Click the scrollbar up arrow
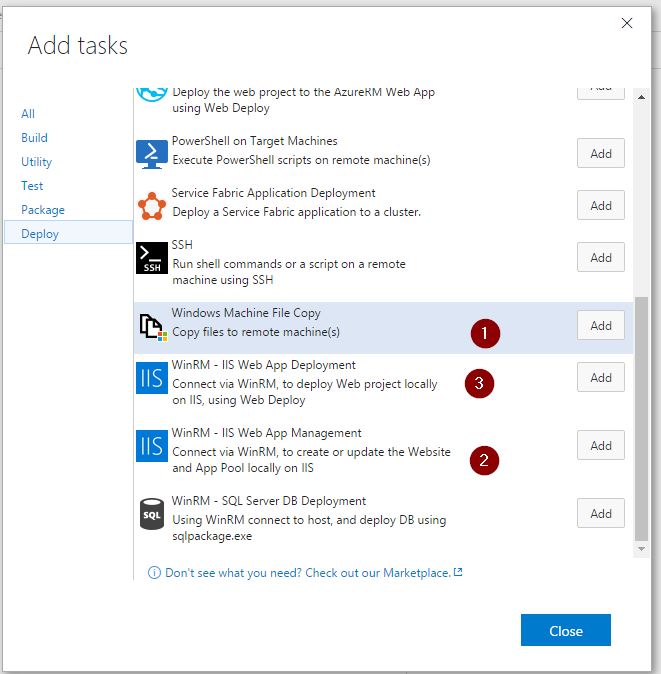This screenshot has height=674, width=661. tap(641, 97)
